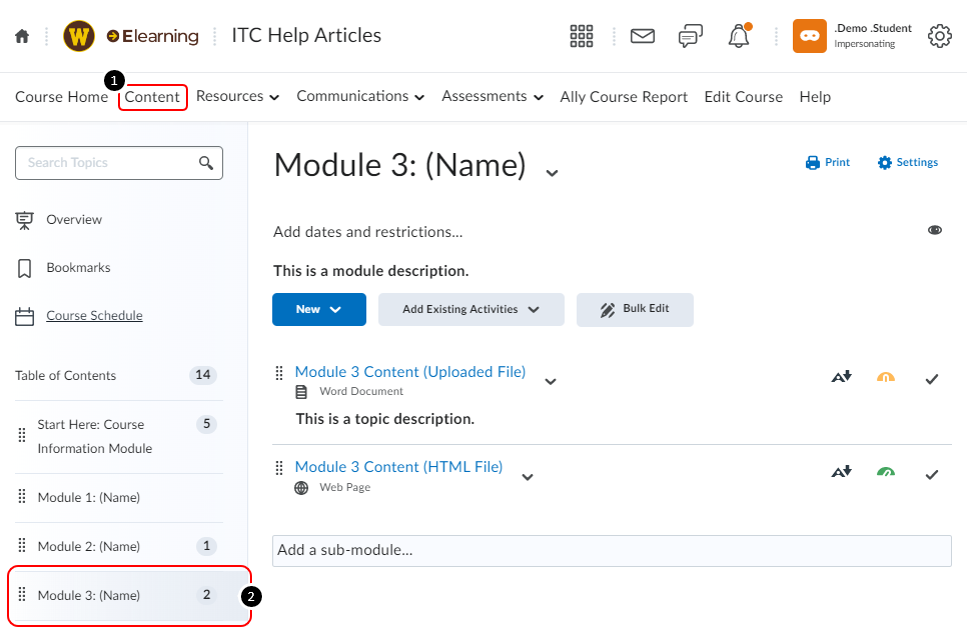Image resolution: width=971 pixels, height=637 pixels.
Task: Mark Module 3 Content (HTML File) completion checkmark
Action: (931, 473)
